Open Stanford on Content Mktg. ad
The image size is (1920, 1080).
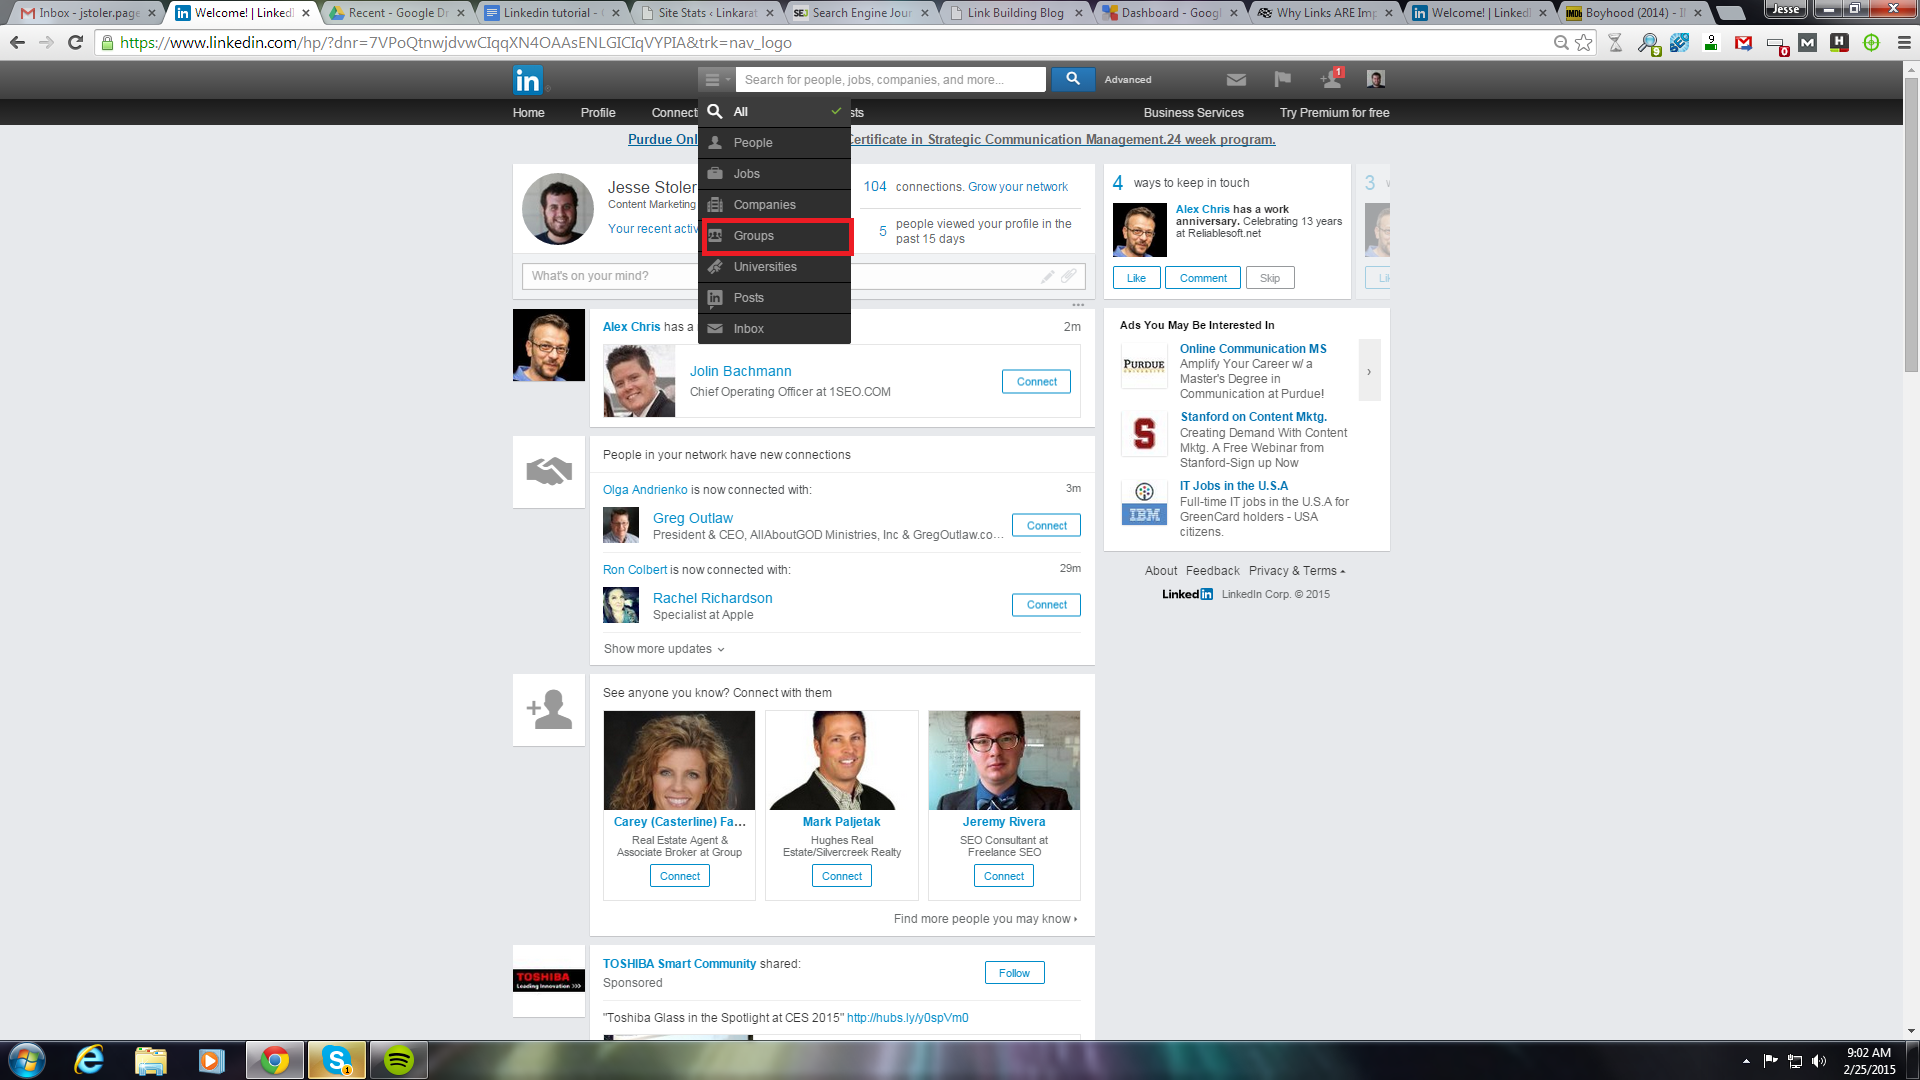[x=1253, y=417]
